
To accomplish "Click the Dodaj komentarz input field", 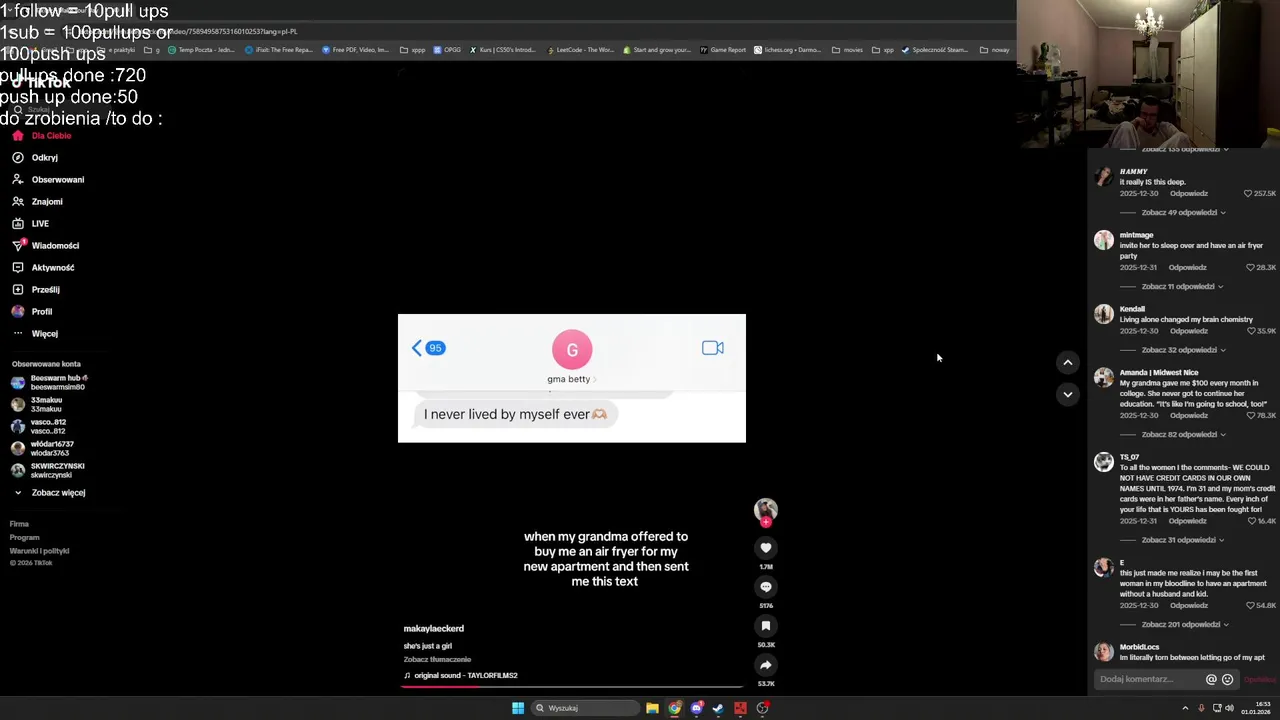I will click(x=1149, y=680).
